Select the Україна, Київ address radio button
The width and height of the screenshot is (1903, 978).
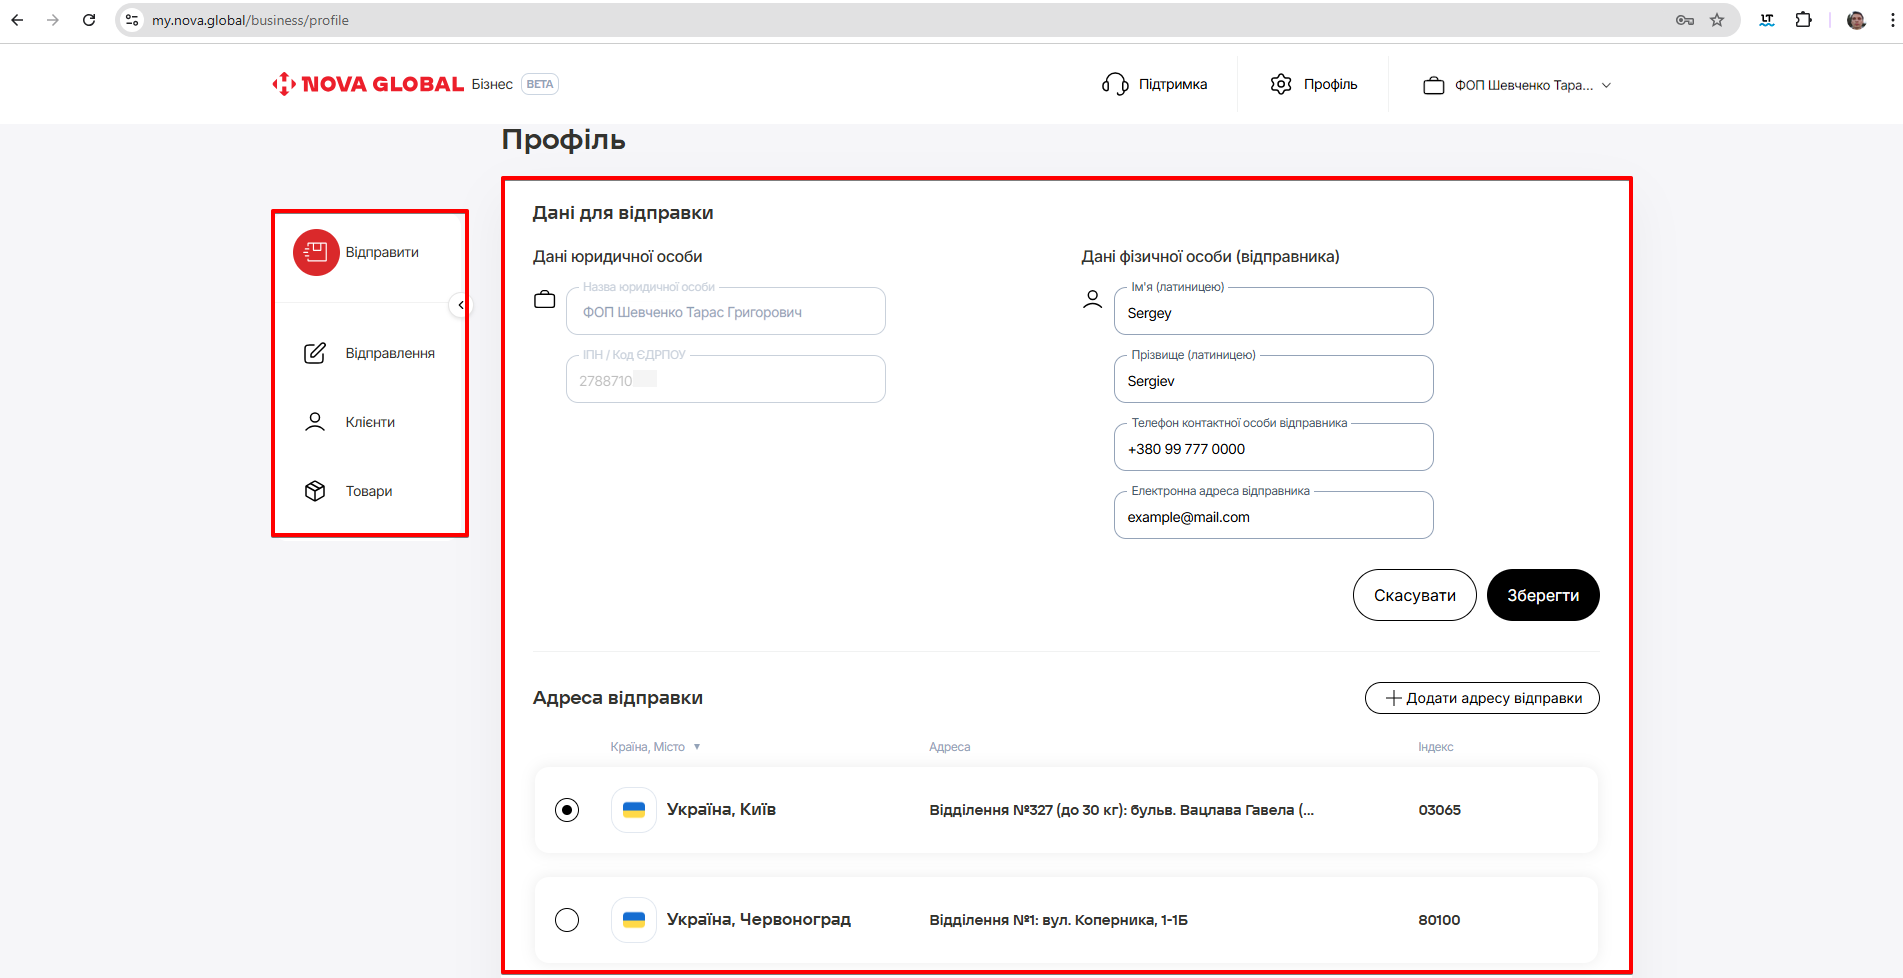567,810
